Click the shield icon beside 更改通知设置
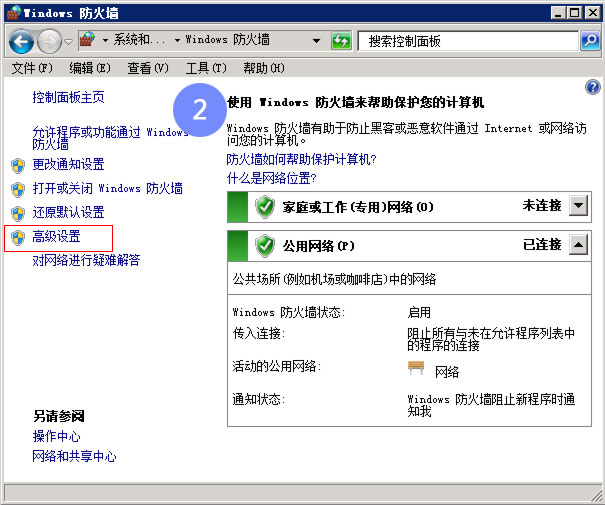605x505 pixels. click(x=18, y=164)
